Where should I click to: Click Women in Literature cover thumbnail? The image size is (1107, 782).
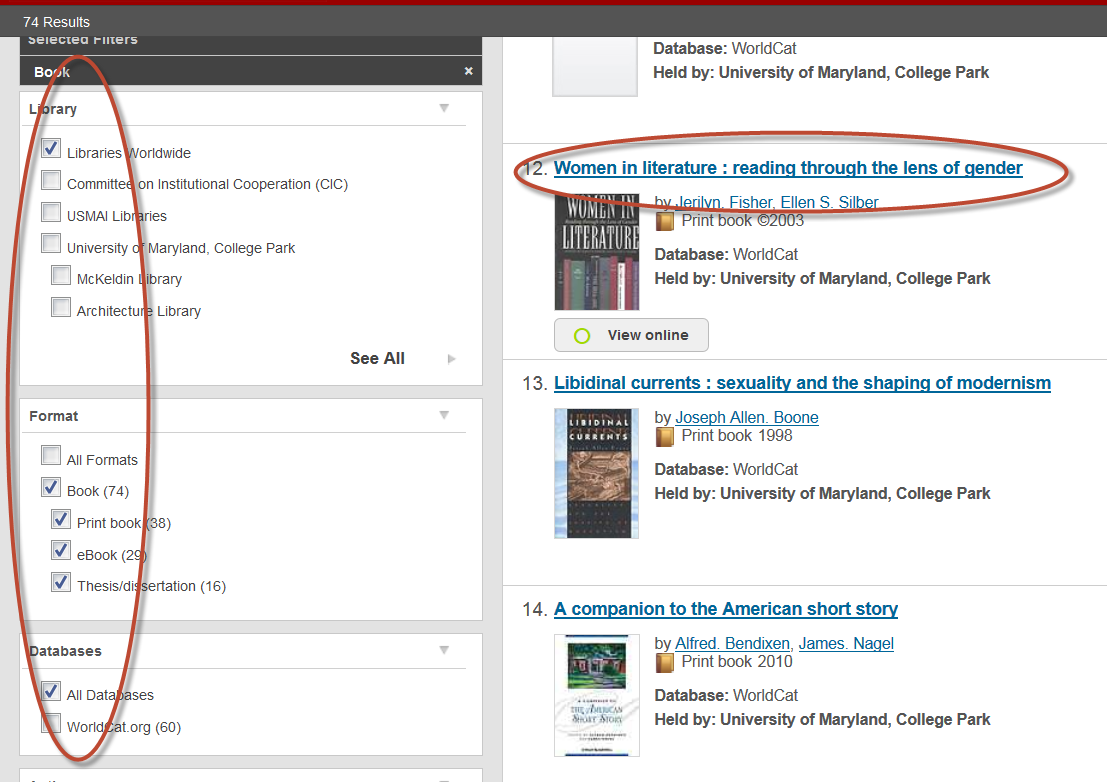pyautogui.click(x=597, y=252)
